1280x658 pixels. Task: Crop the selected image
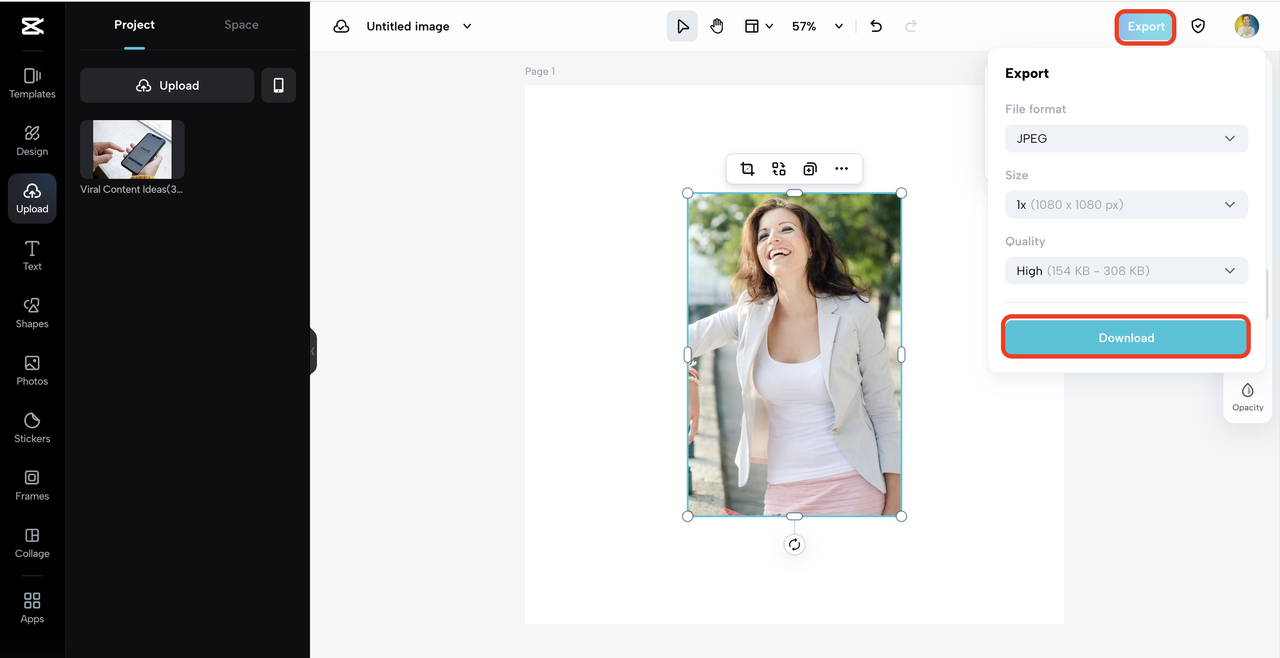pos(747,169)
